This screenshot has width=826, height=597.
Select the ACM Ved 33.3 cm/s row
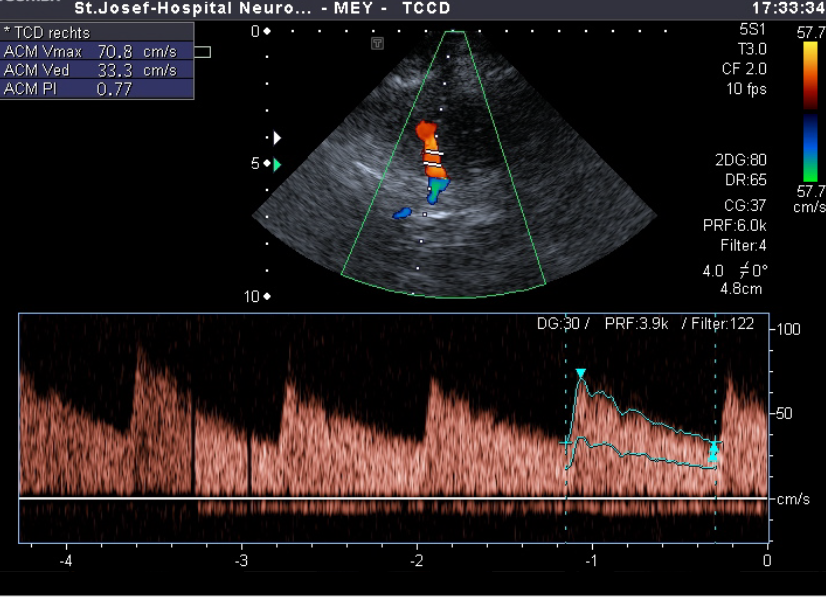[97, 70]
